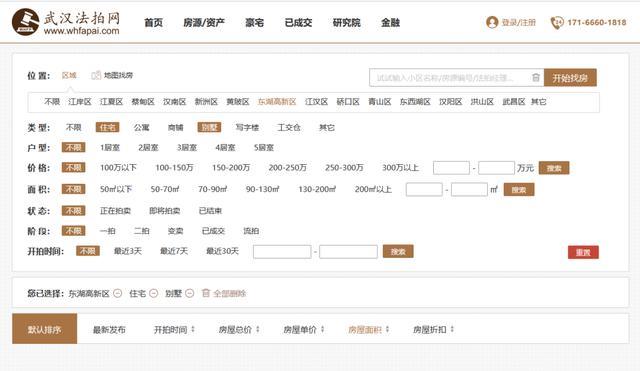This screenshot has height=371, width=640.
Task: Select 已结束 status filter
Action: tap(210, 211)
